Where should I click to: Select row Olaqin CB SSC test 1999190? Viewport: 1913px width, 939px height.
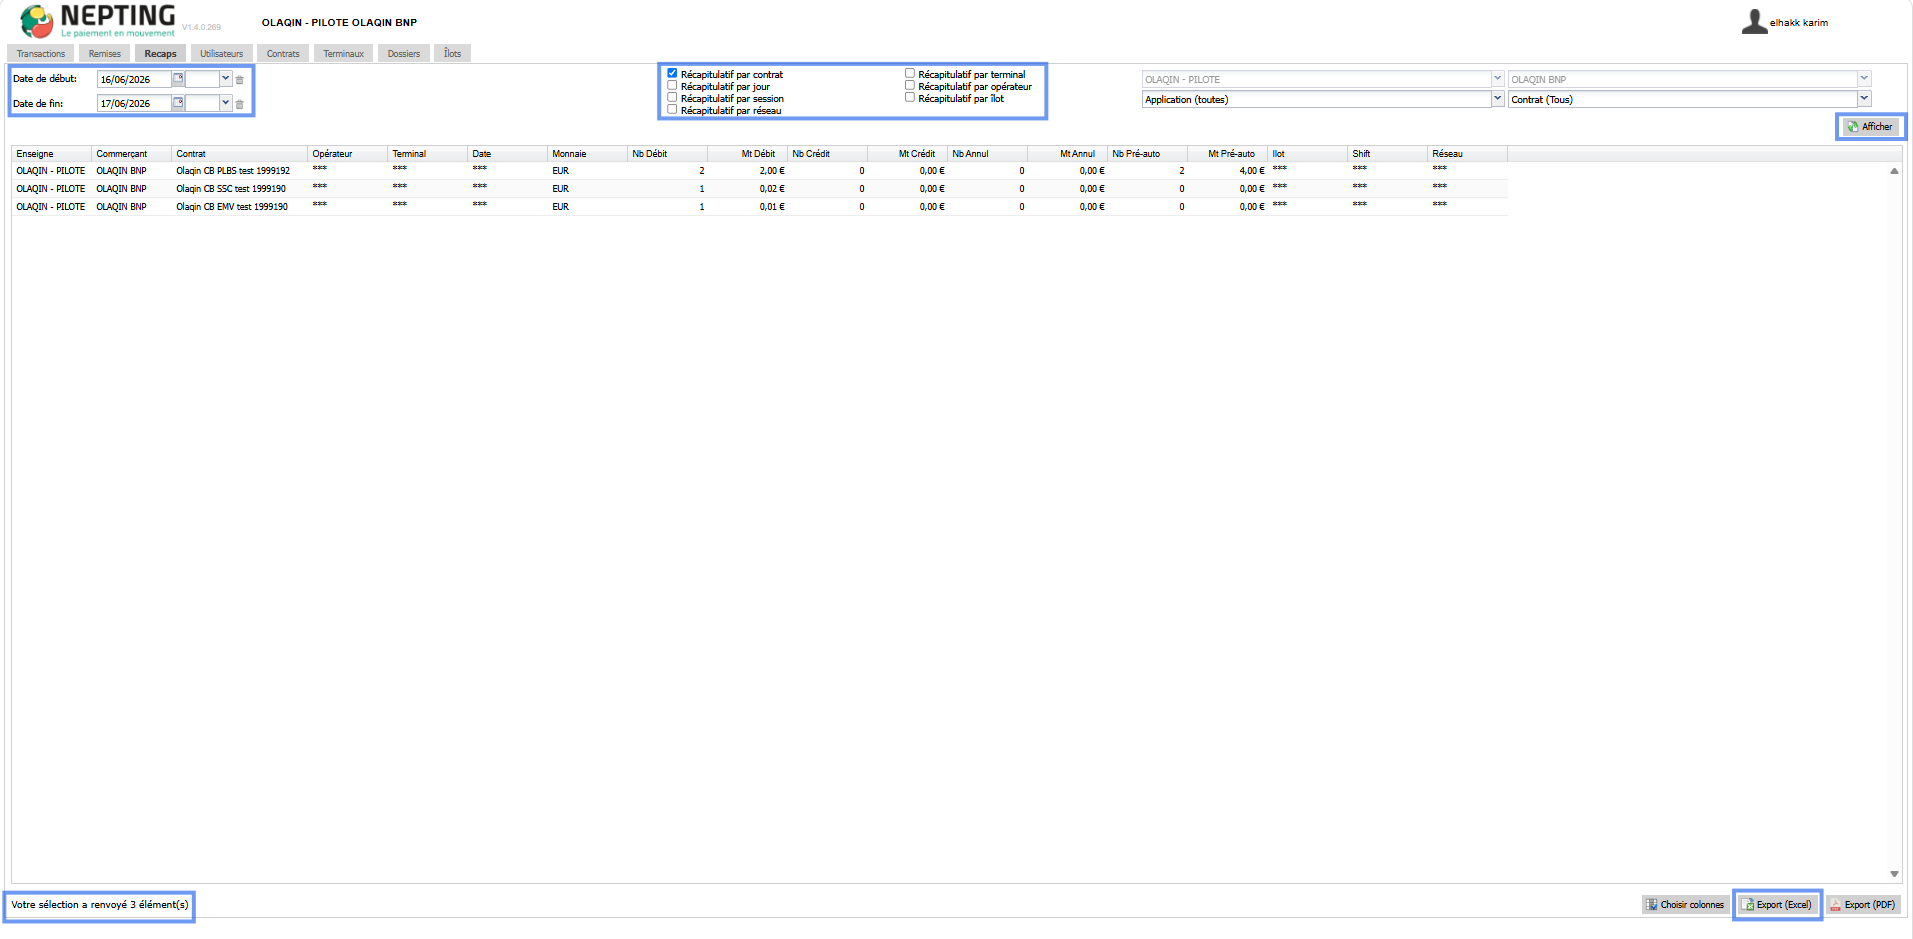coord(760,189)
